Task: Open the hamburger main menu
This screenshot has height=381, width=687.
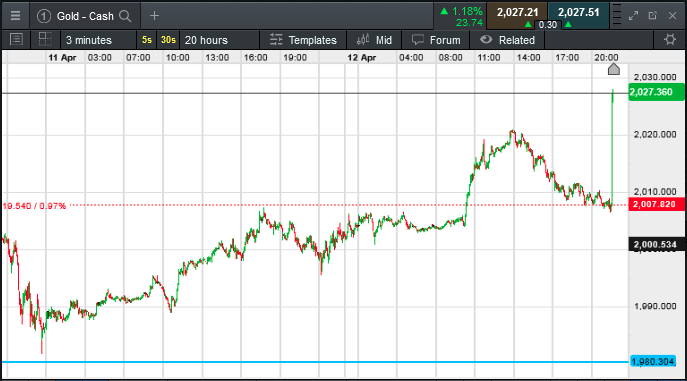Action: click(x=15, y=16)
